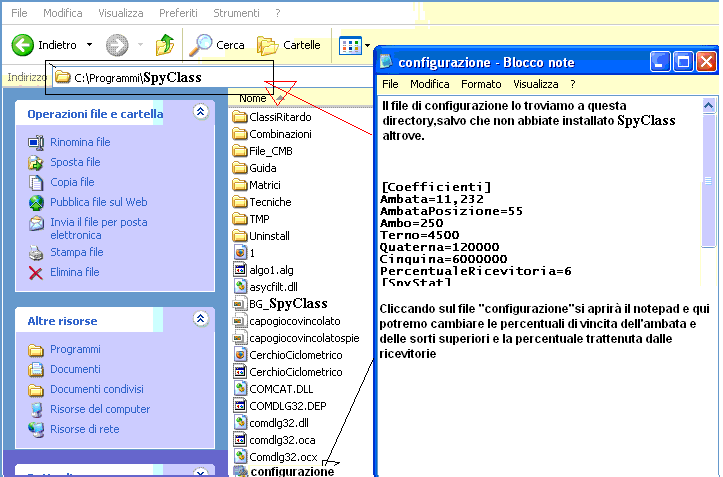
Task: Open Risorse del computer link
Action: tap(100, 409)
